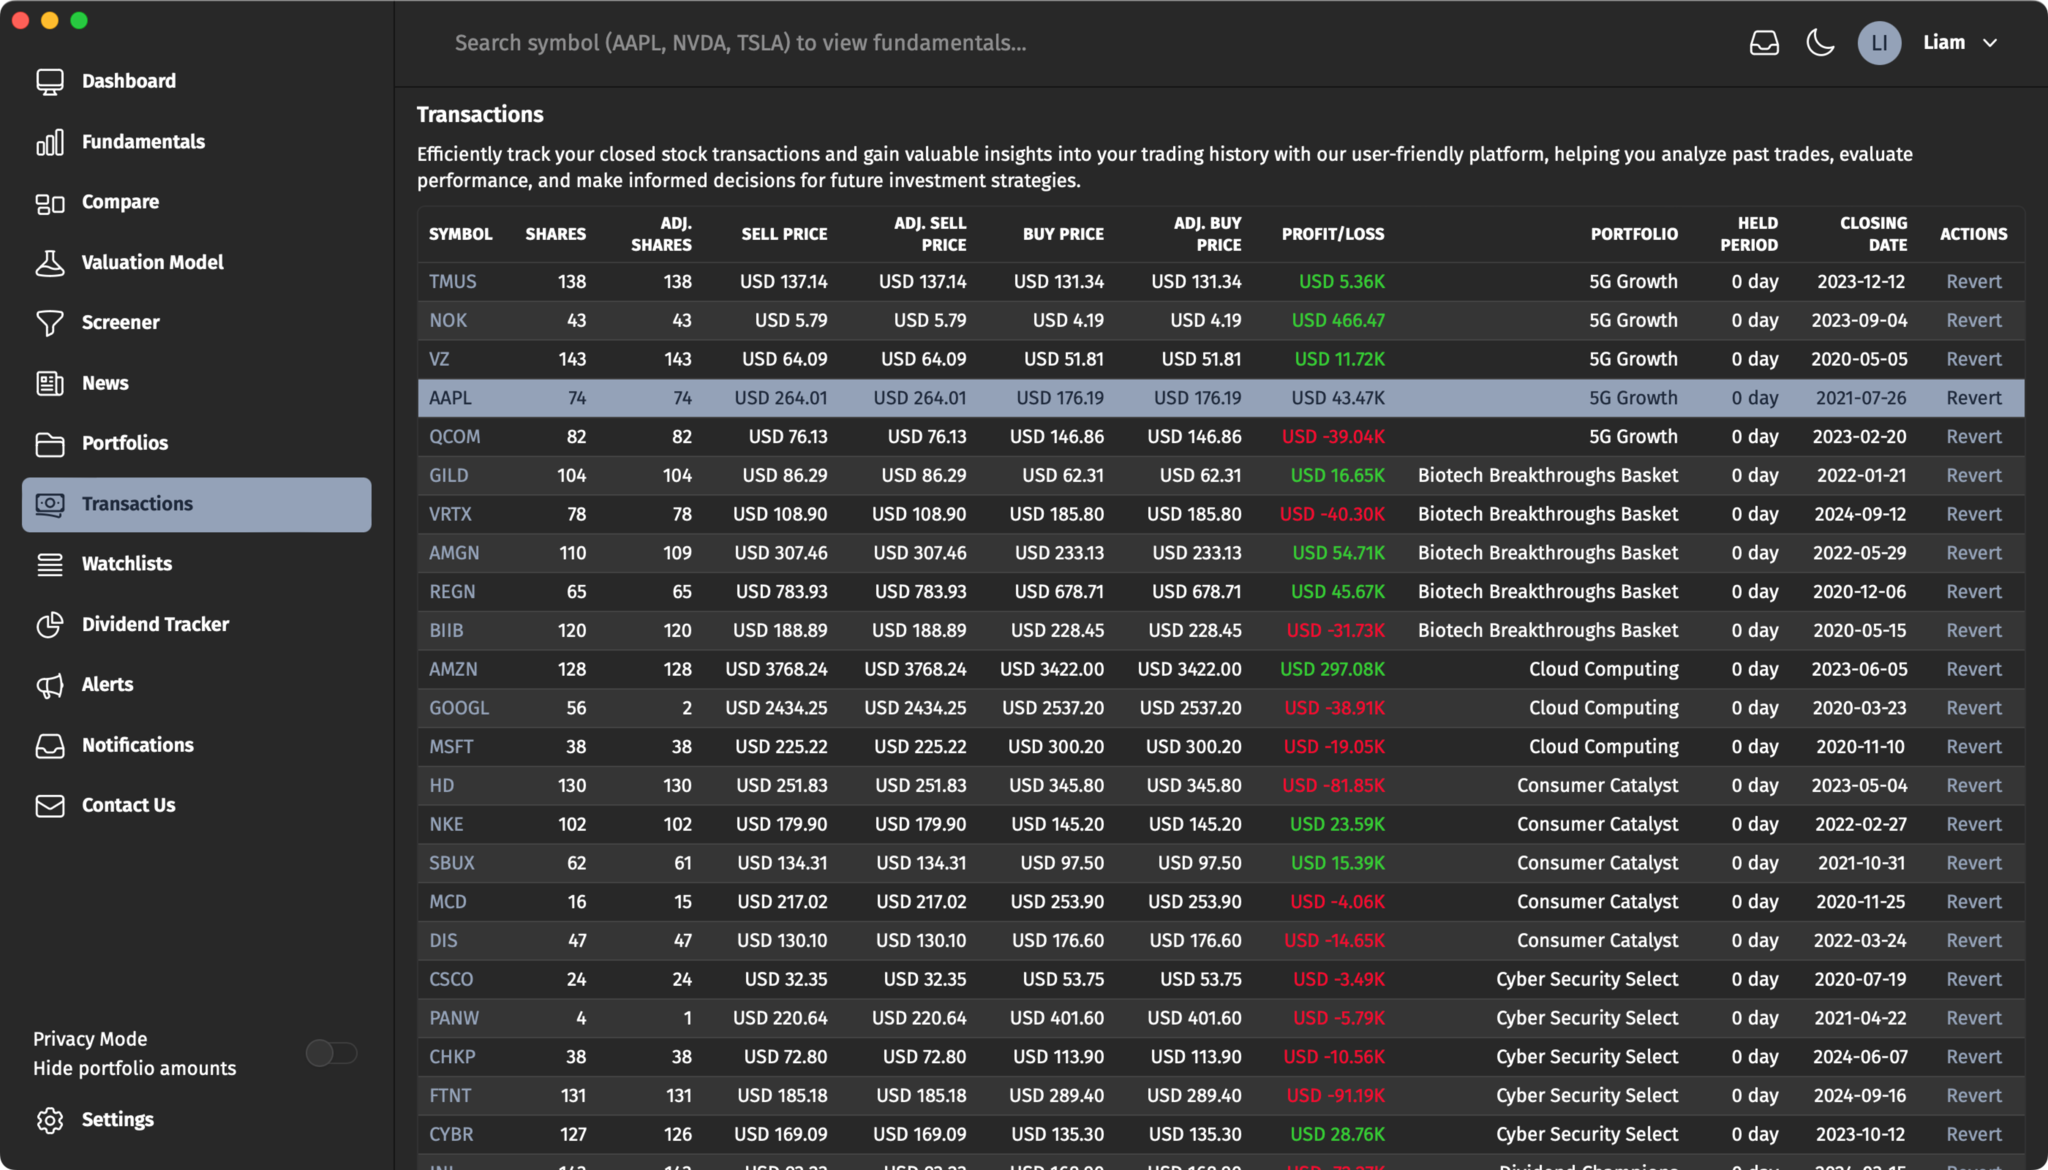The image size is (2048, 1170).
Task: Revert the GOOGL transaction
Action: point(1973,708)
